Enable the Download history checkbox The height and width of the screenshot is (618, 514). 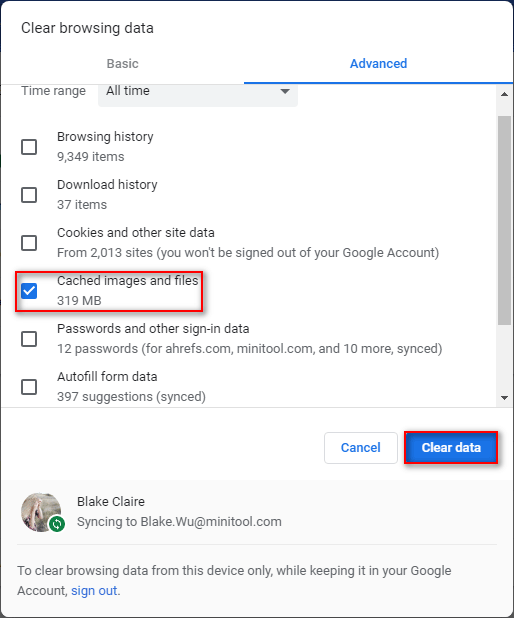(x=29, y=195)
